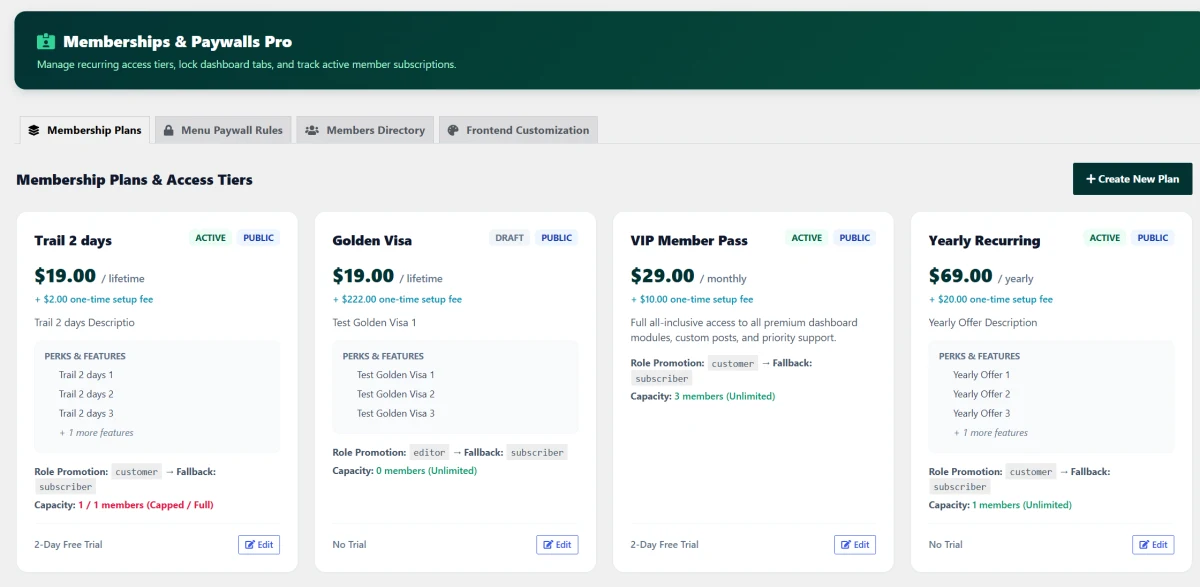Screen dimensions: 1200x587
Task: Edit the Trail 2 days plan
Action: pyautogui.click(x=259, y=545)
